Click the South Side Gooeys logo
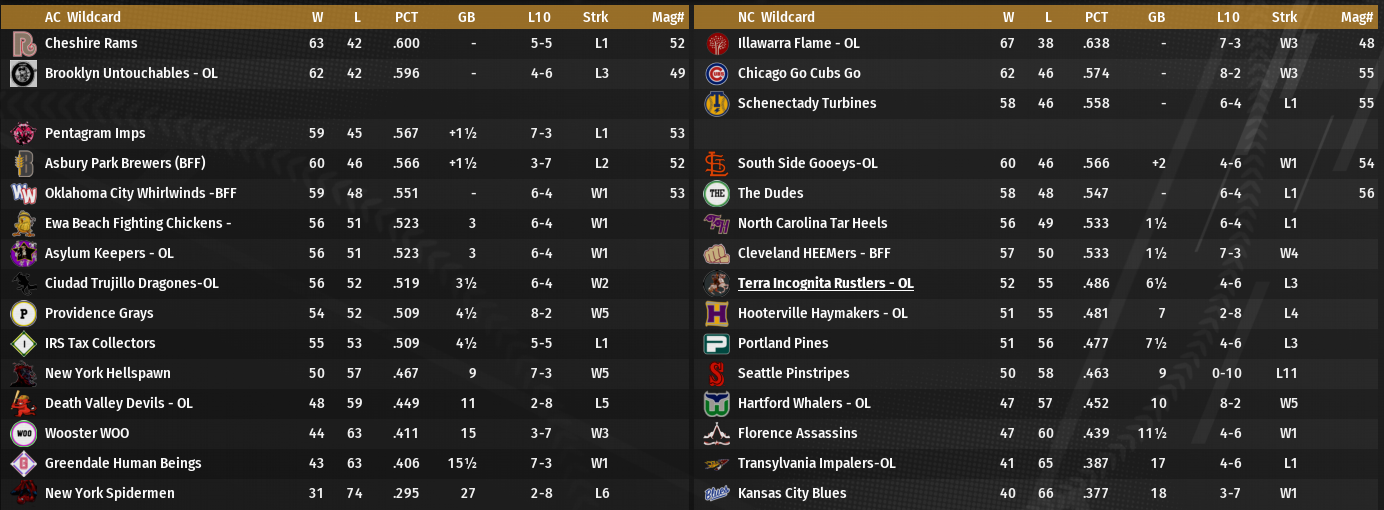 (716, 164)
